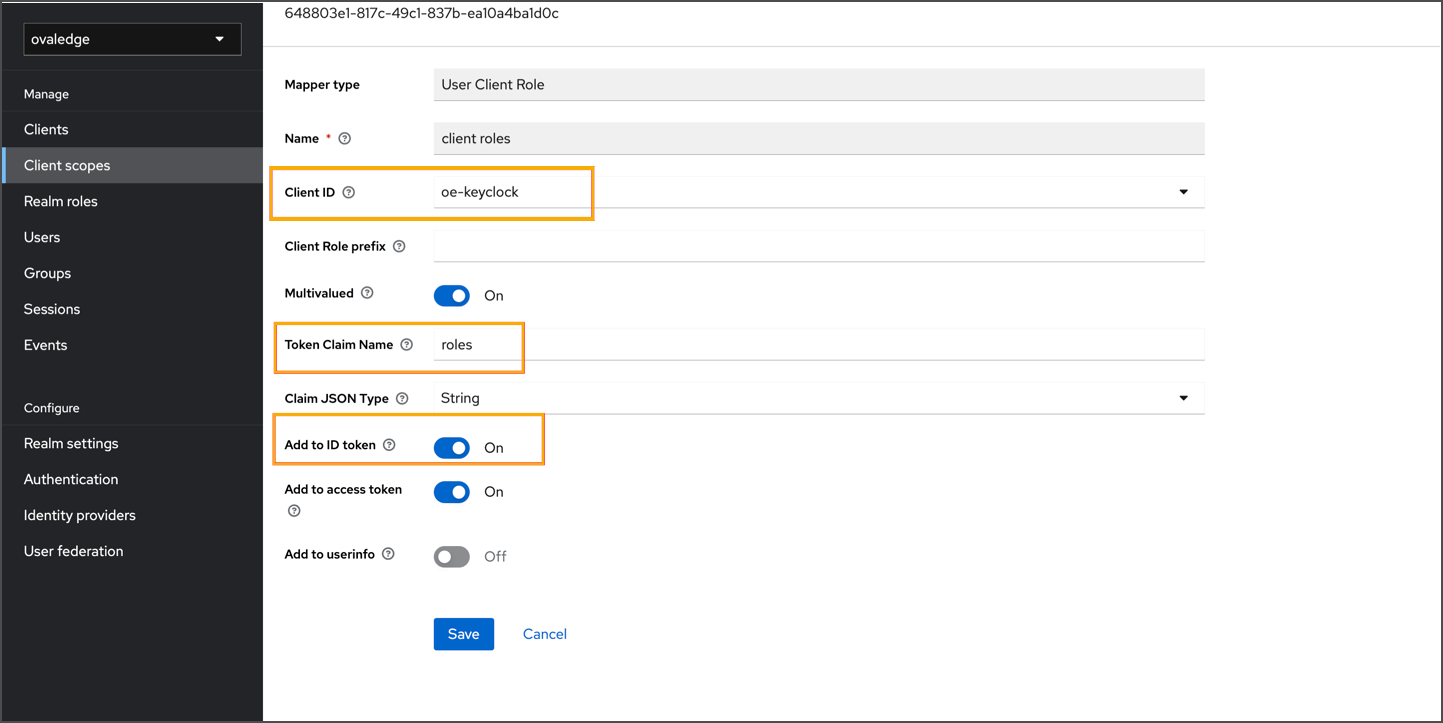This screenshot has width=1443, height=723.
Task: Open the ovaledge realm selector dropdown
Action: (x=132, y=39)
